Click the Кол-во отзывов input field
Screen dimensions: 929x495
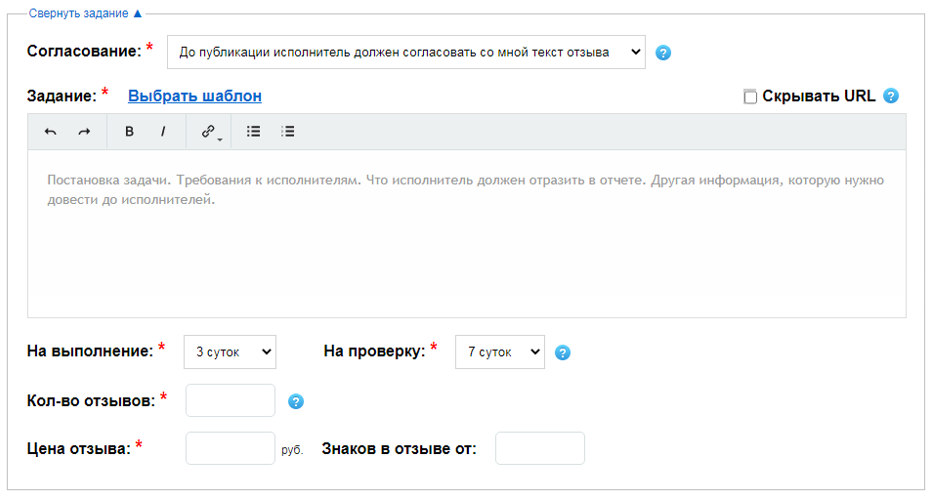click(230, 401)
